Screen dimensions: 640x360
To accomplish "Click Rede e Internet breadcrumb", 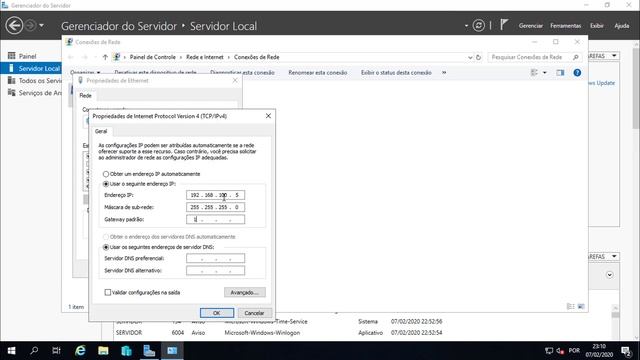I will coord(205,57).
